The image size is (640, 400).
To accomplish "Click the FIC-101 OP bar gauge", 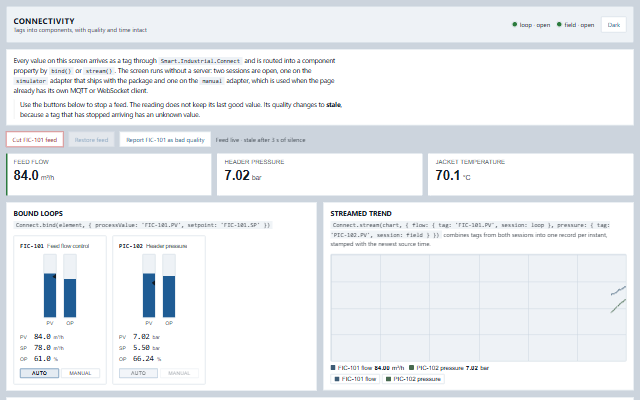I will (x=70, y=286).
